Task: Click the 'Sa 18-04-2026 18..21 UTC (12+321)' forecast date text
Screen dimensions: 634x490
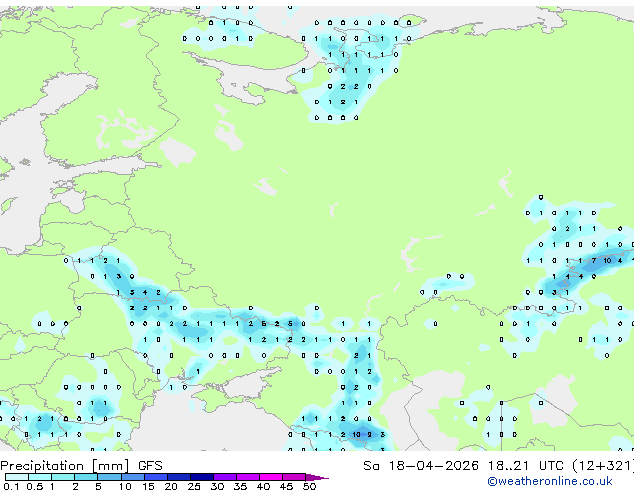Action: coord(498,466)
